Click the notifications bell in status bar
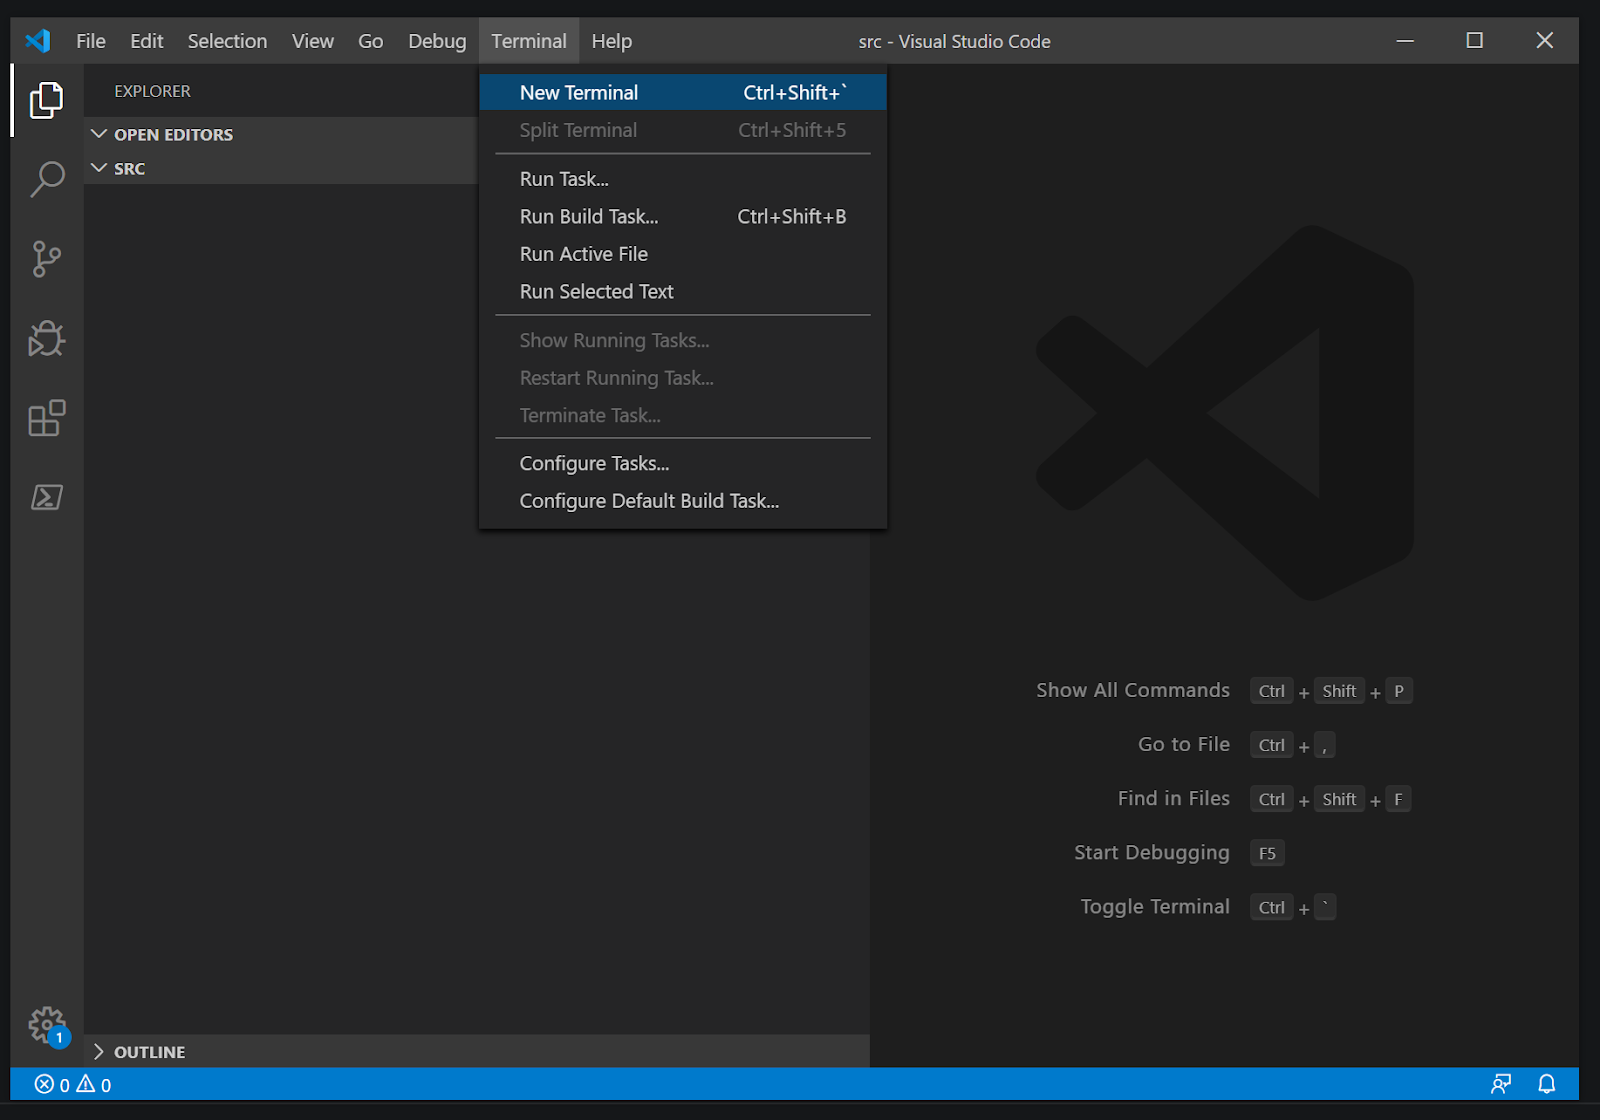 pyautogui.click(x=1546, y=1084)
